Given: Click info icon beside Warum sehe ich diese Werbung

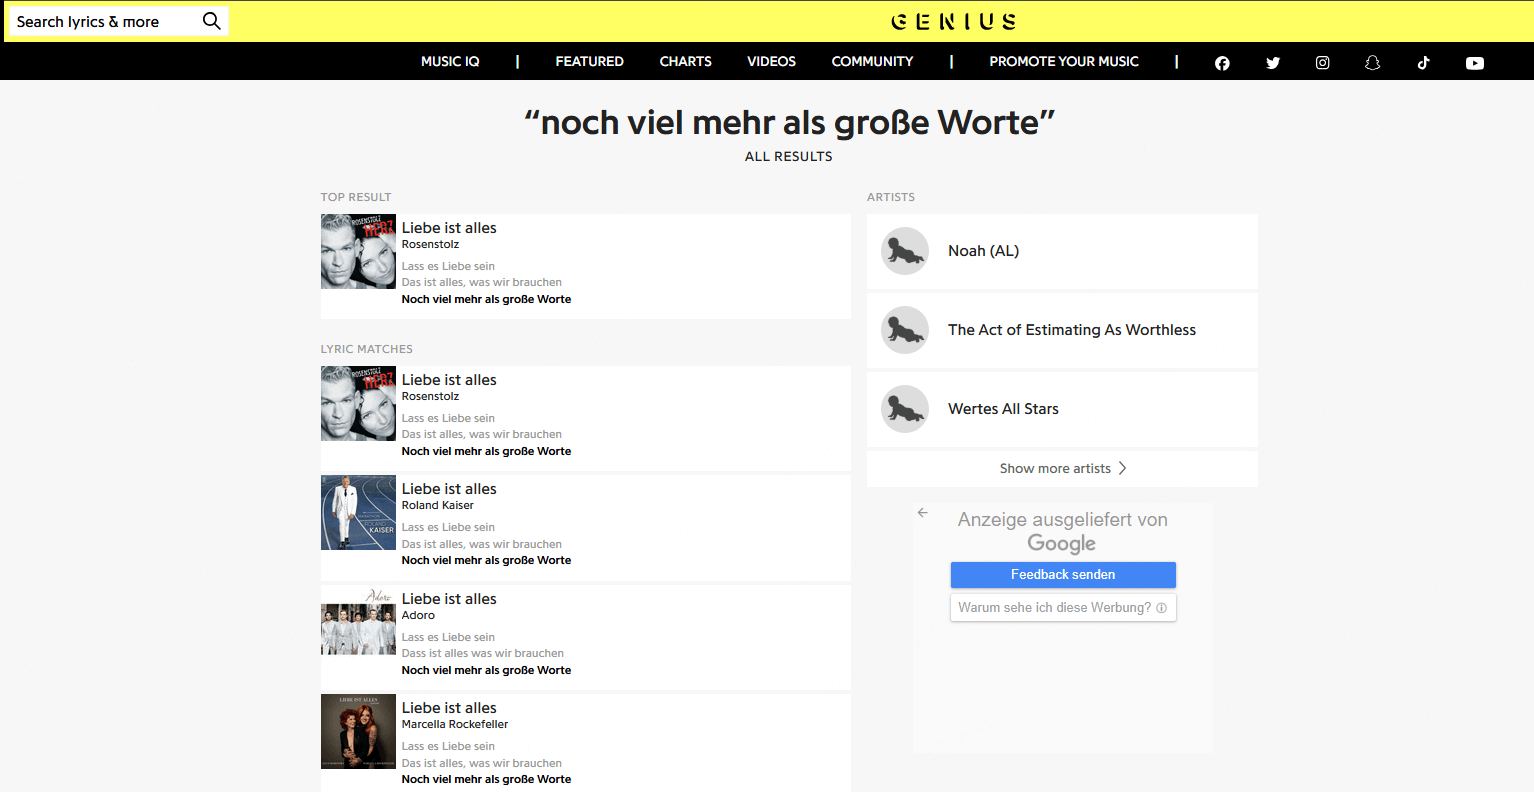Looking at the screenshot, I should (x=1161, y=608).
